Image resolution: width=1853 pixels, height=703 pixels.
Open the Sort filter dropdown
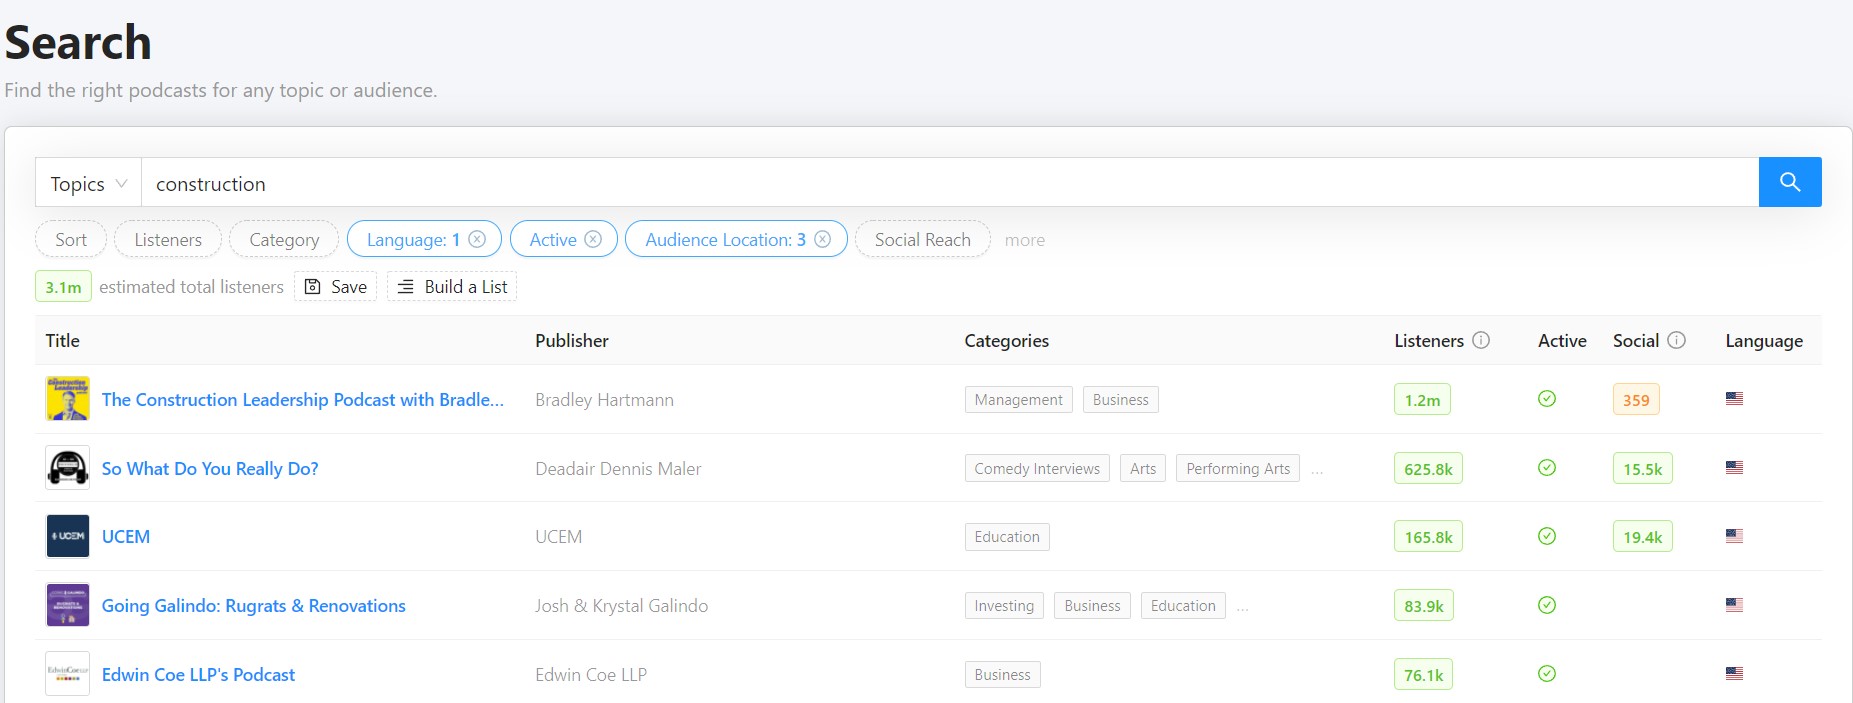(x=71, y=239)
